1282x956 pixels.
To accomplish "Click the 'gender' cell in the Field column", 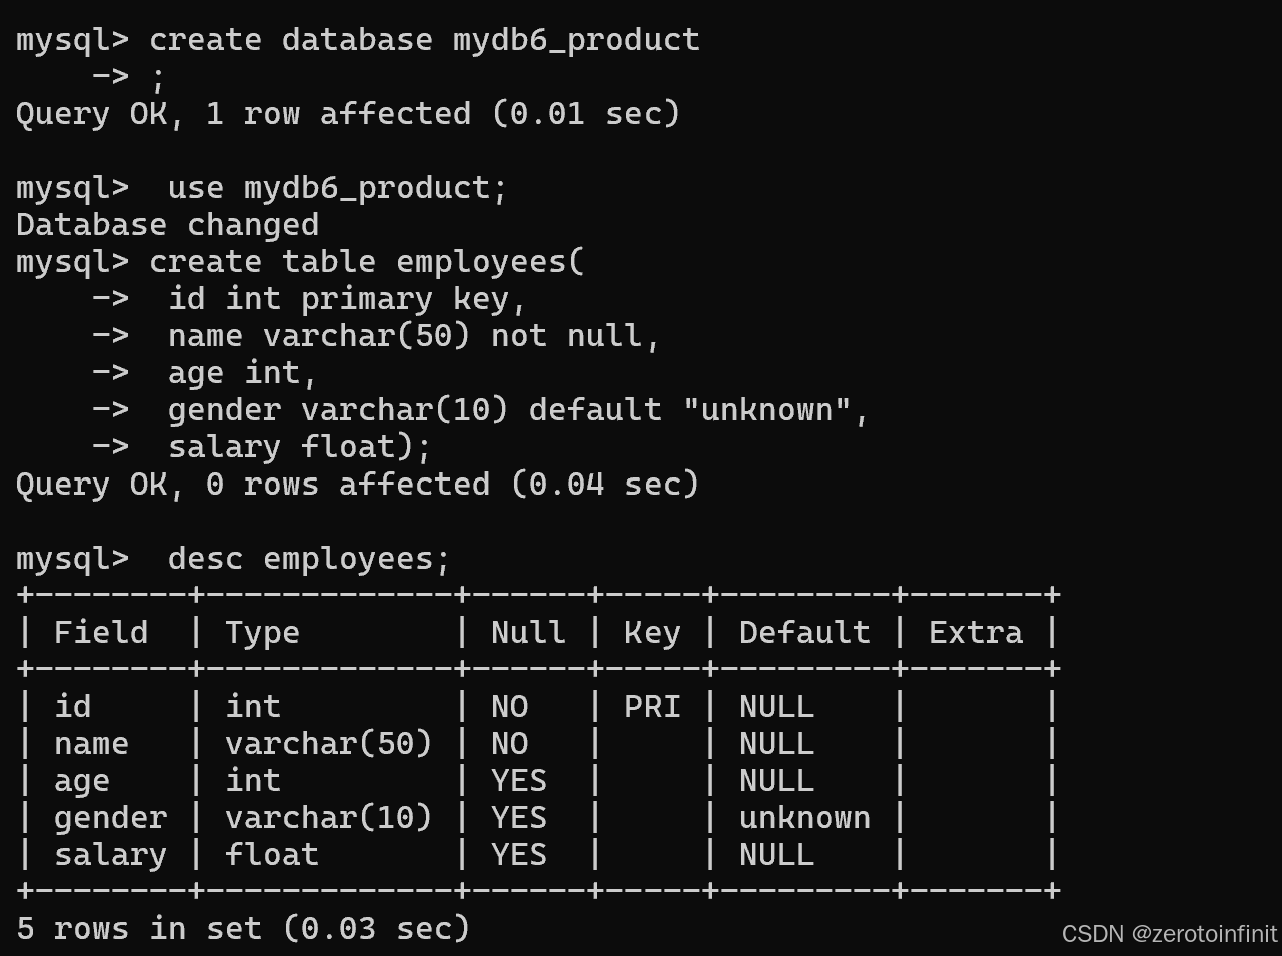I will coord(110,818).
